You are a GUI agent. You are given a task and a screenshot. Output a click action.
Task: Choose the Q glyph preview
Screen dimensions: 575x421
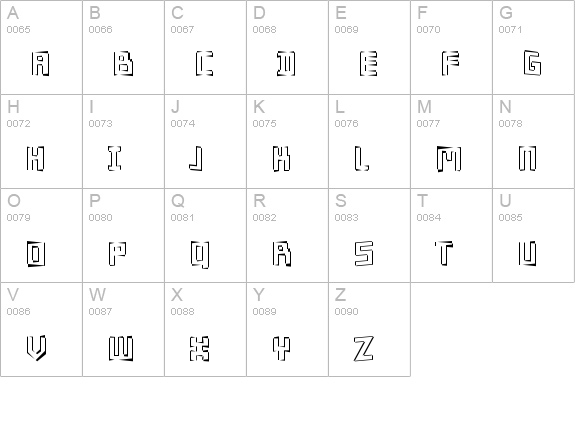200,255
